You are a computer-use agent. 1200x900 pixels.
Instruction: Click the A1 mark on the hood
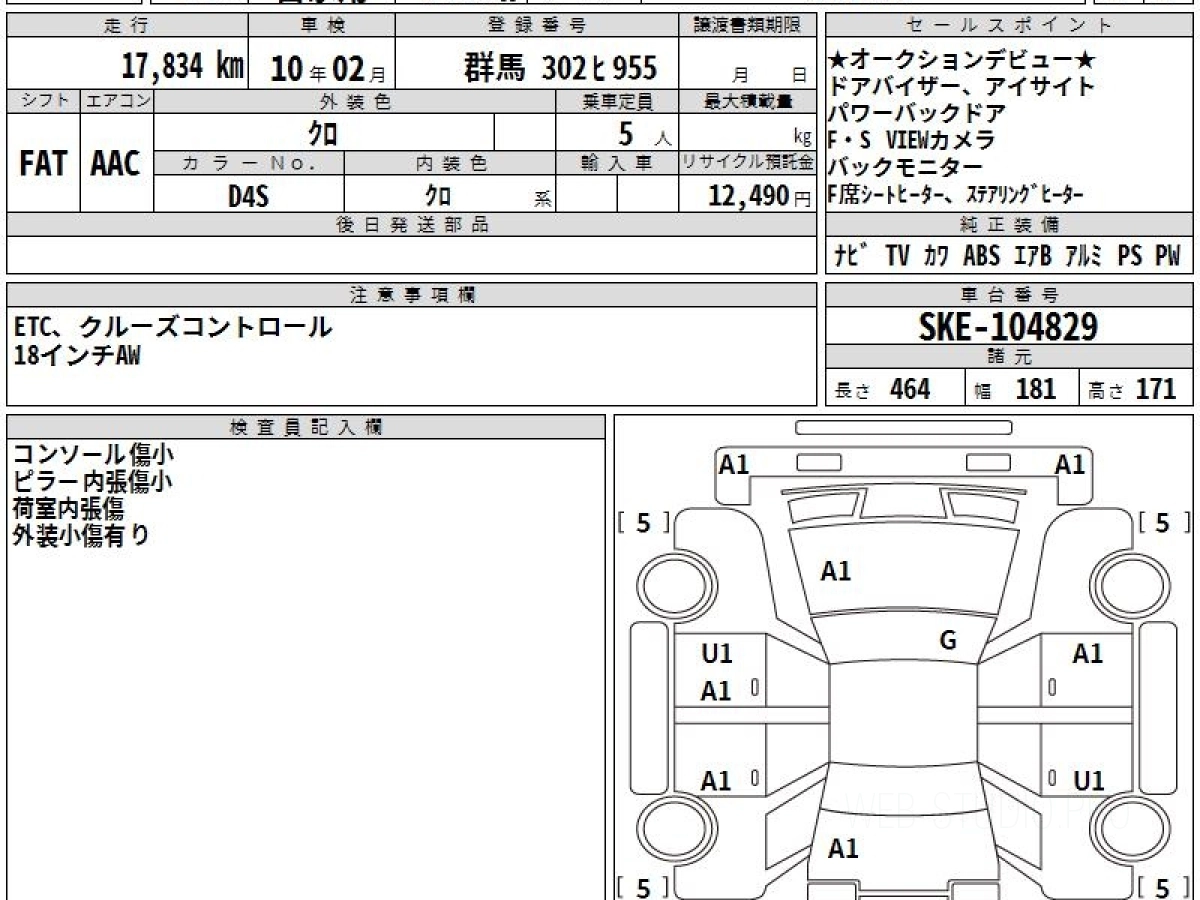[835, 571]
